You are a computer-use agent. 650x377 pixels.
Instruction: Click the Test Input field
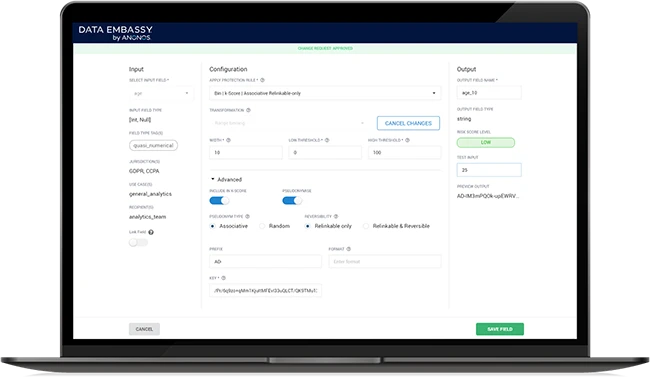pyautogui.click(x=489, y=170)
